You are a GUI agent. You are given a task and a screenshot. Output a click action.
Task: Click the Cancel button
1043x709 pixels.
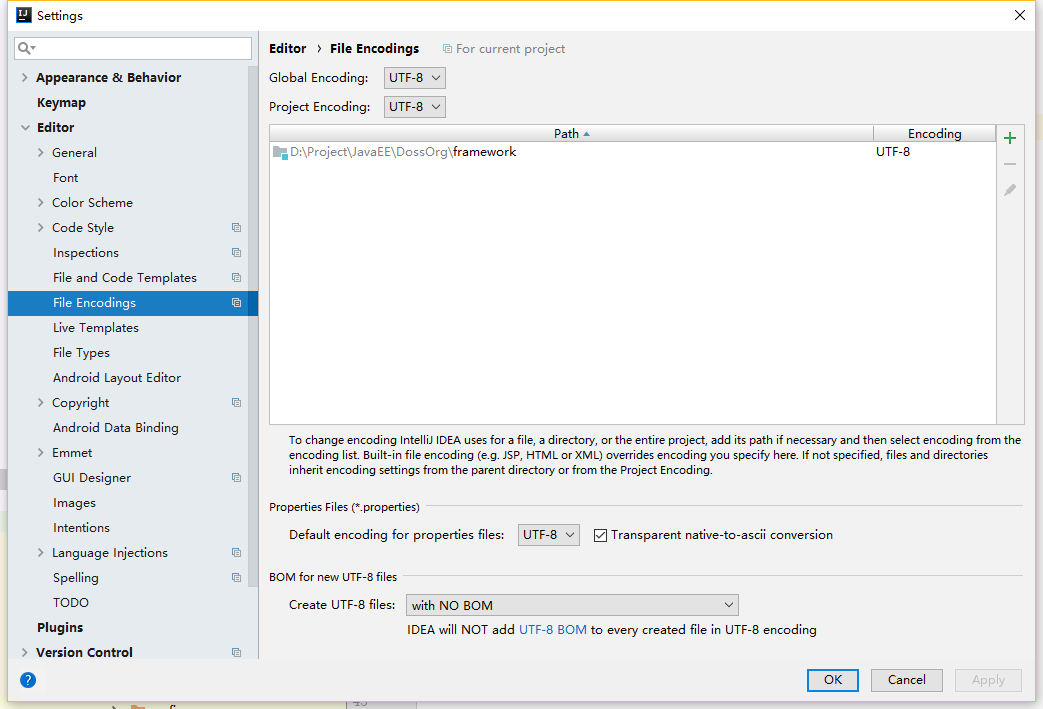pos(907,680)
